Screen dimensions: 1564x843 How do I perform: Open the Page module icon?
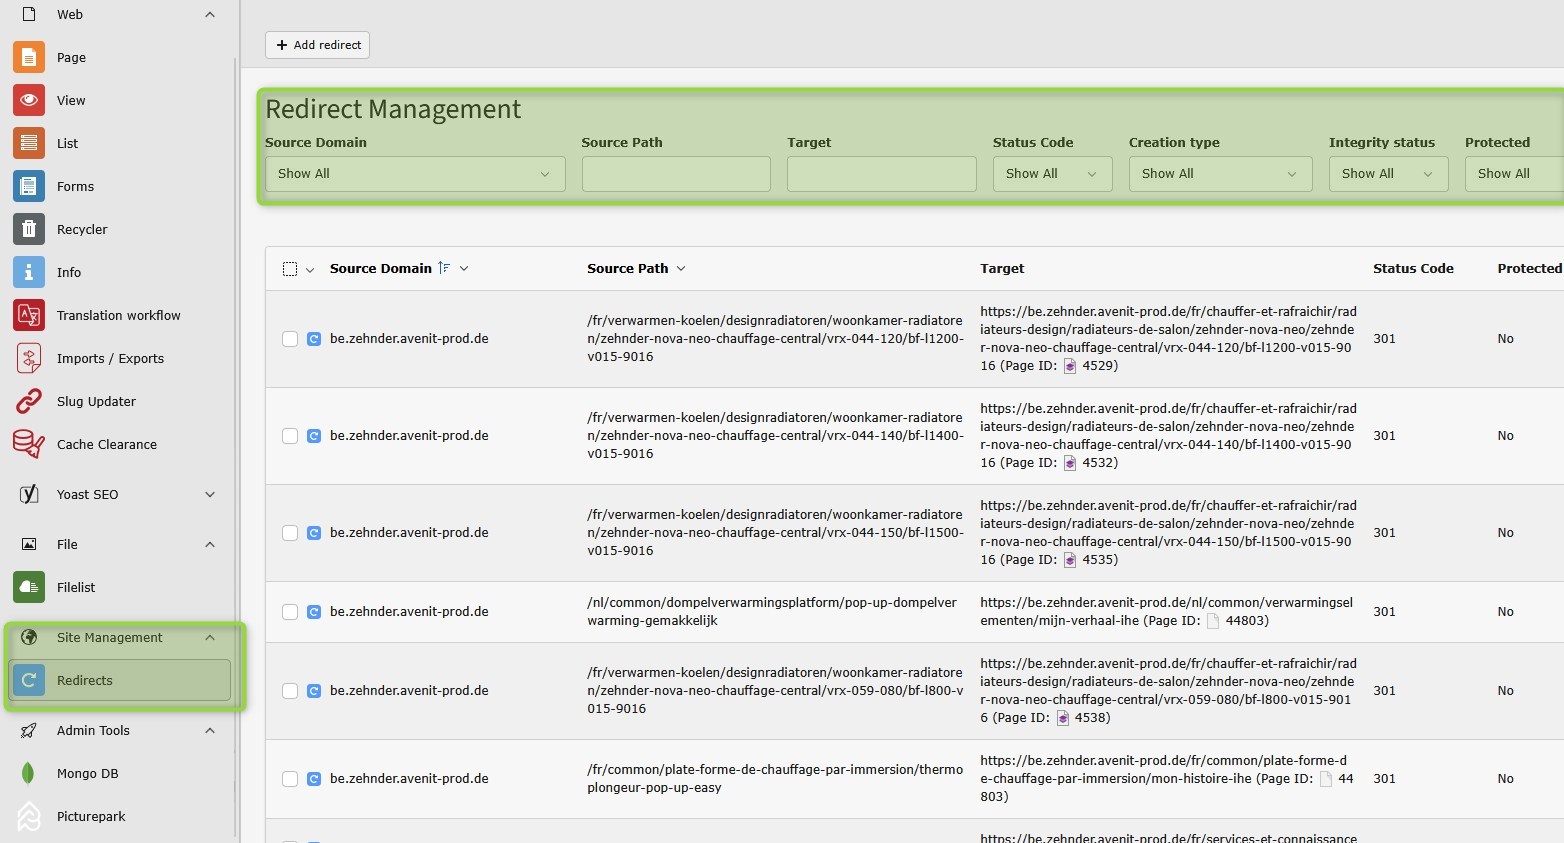click(29, 58)
